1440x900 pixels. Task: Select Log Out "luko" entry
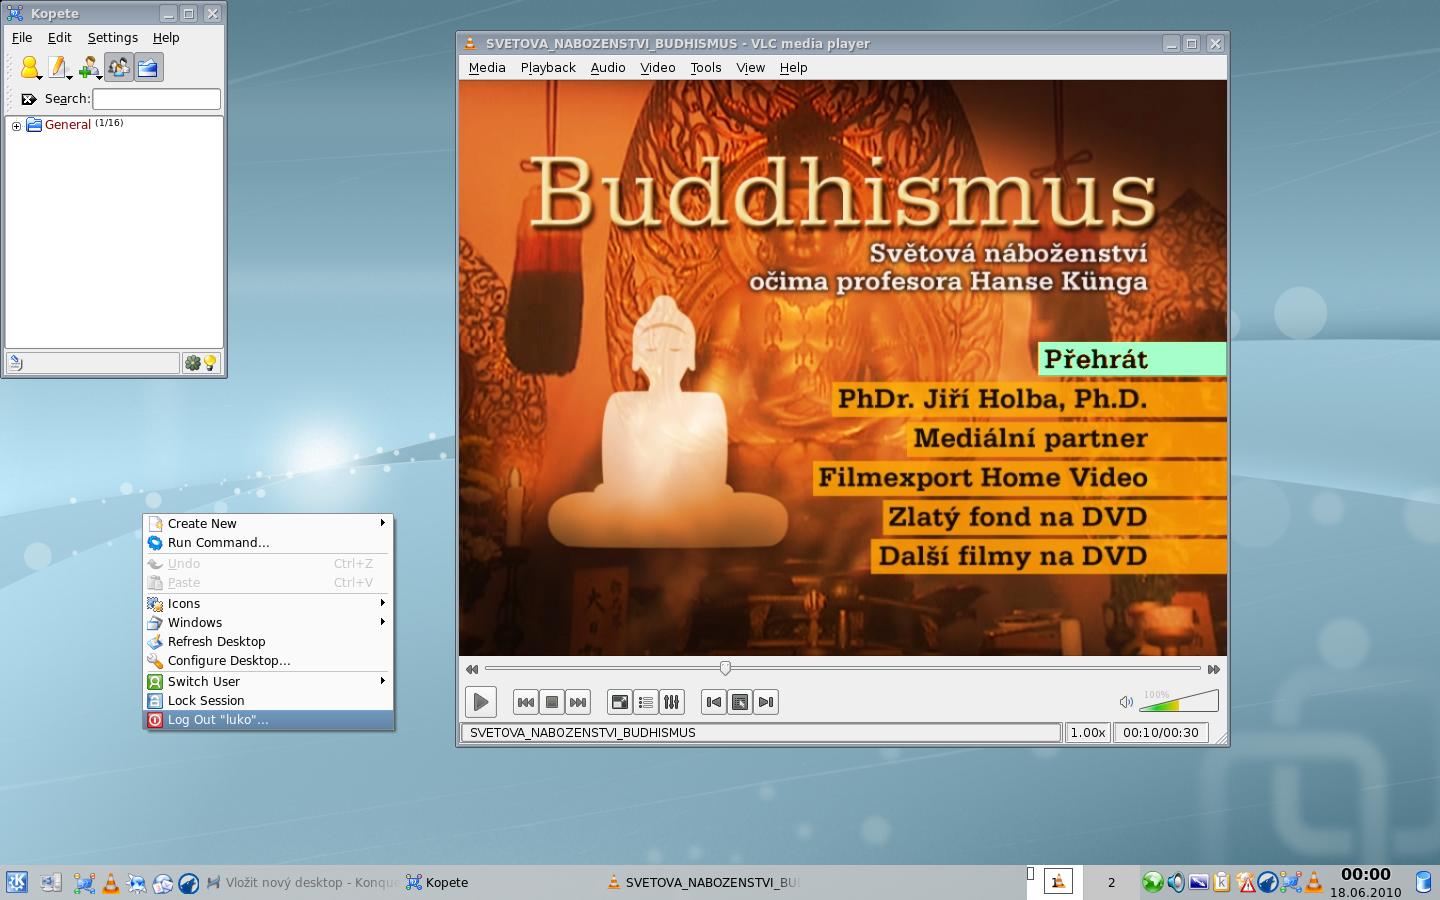(x=269, y=719)
